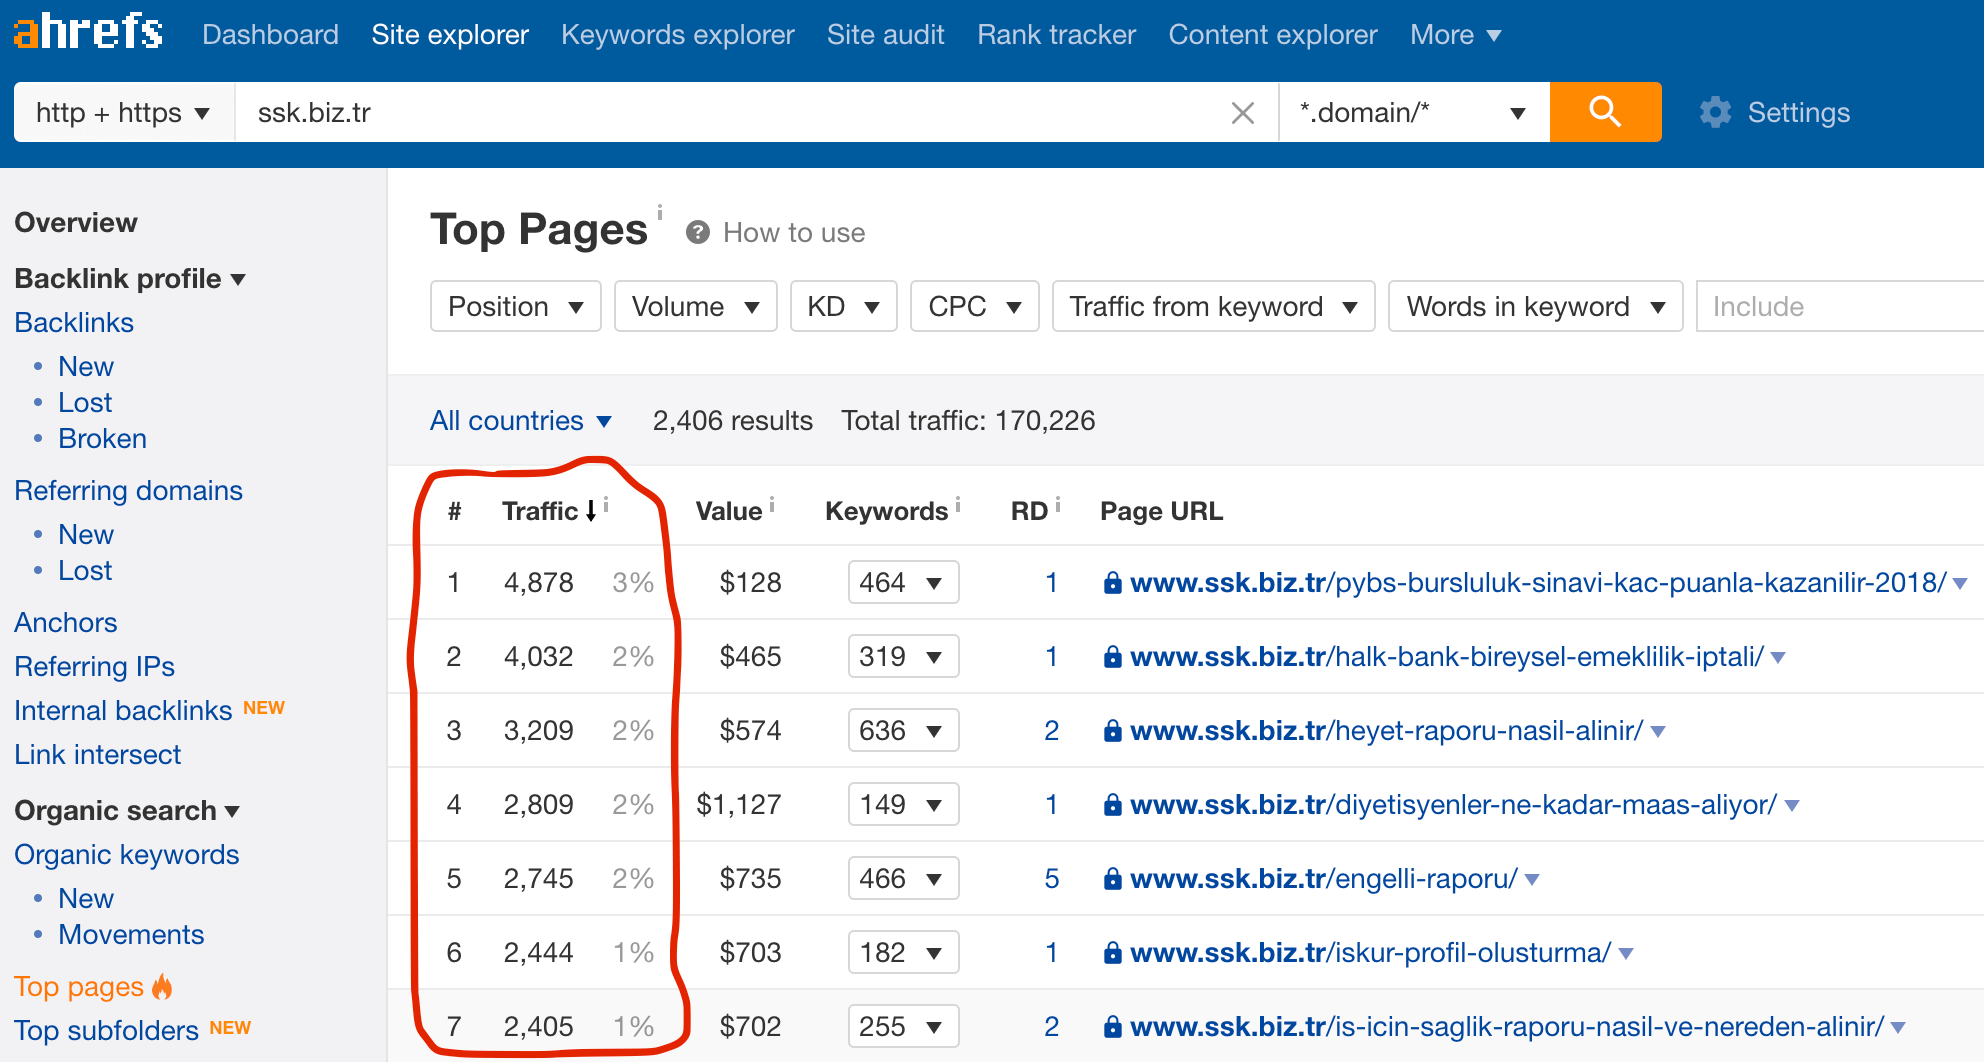
Task: Go to Site explorer
Action: click(x=450, y=34)
